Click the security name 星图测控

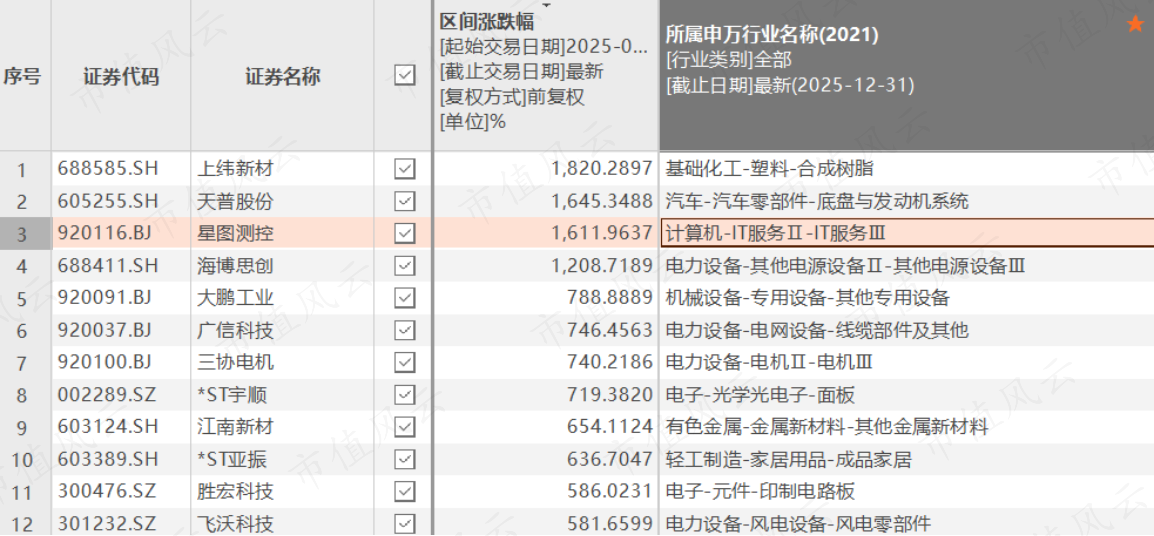(x=236, y=233)
